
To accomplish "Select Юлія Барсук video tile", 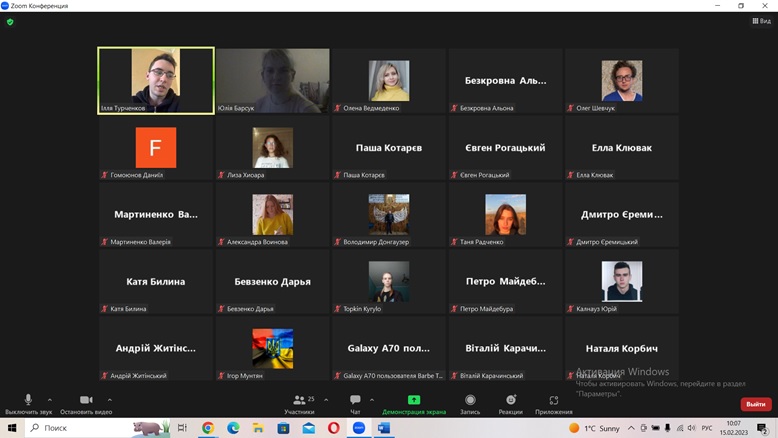I will pyautogui.click(x=272, y=81).
